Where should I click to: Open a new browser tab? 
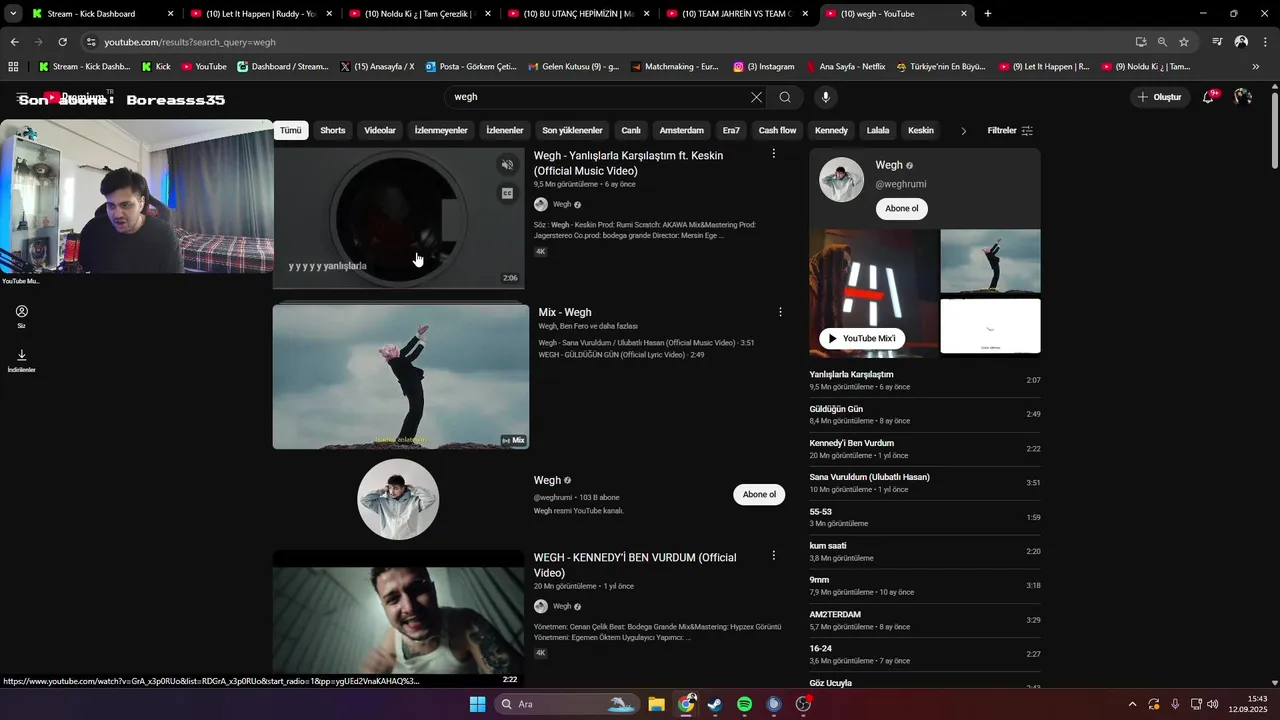[988, 14]
